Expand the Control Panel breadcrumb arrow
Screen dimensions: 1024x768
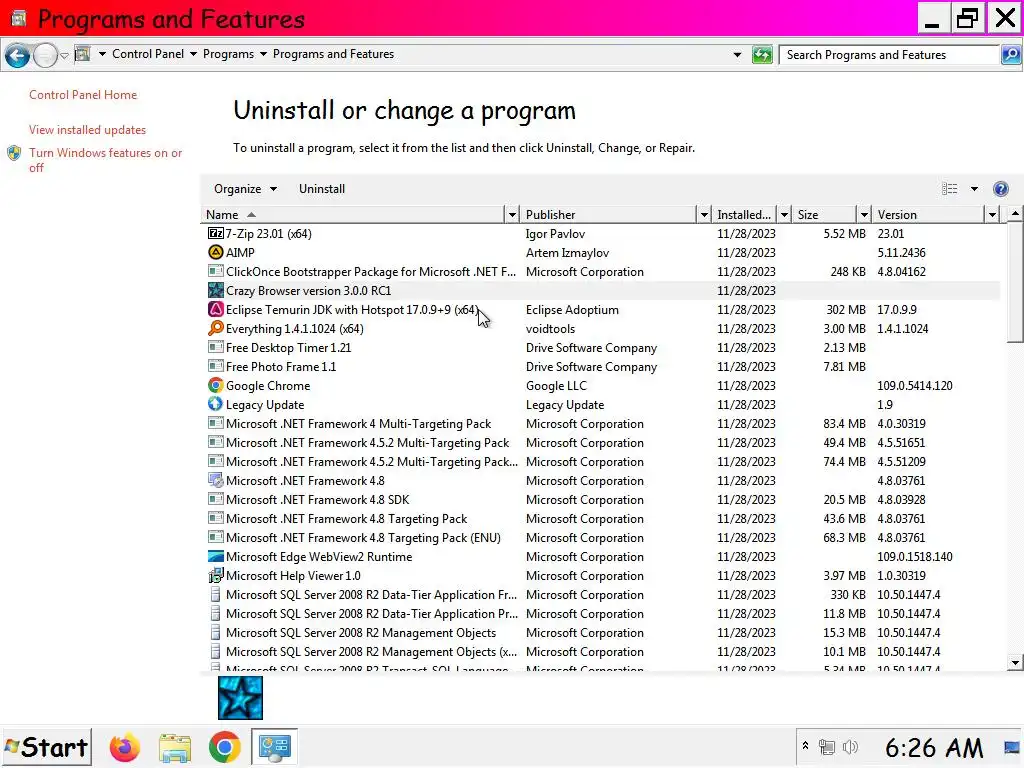point(193,54)
